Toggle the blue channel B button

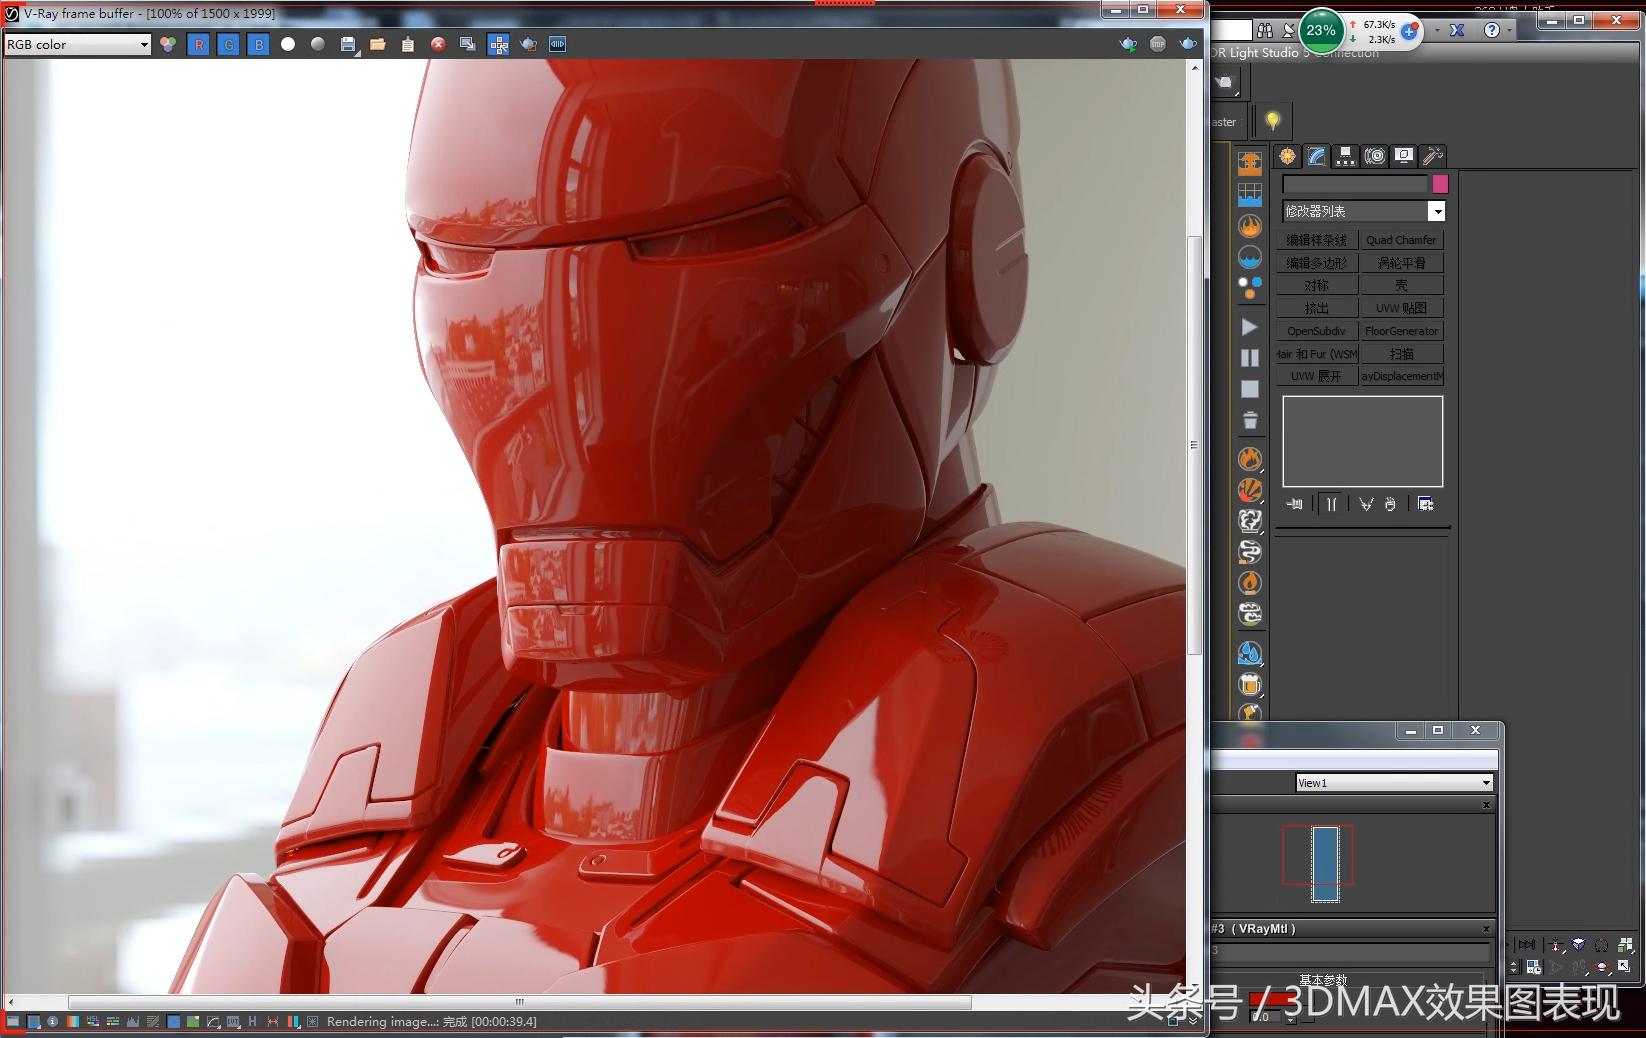click(x=258, y=44)
